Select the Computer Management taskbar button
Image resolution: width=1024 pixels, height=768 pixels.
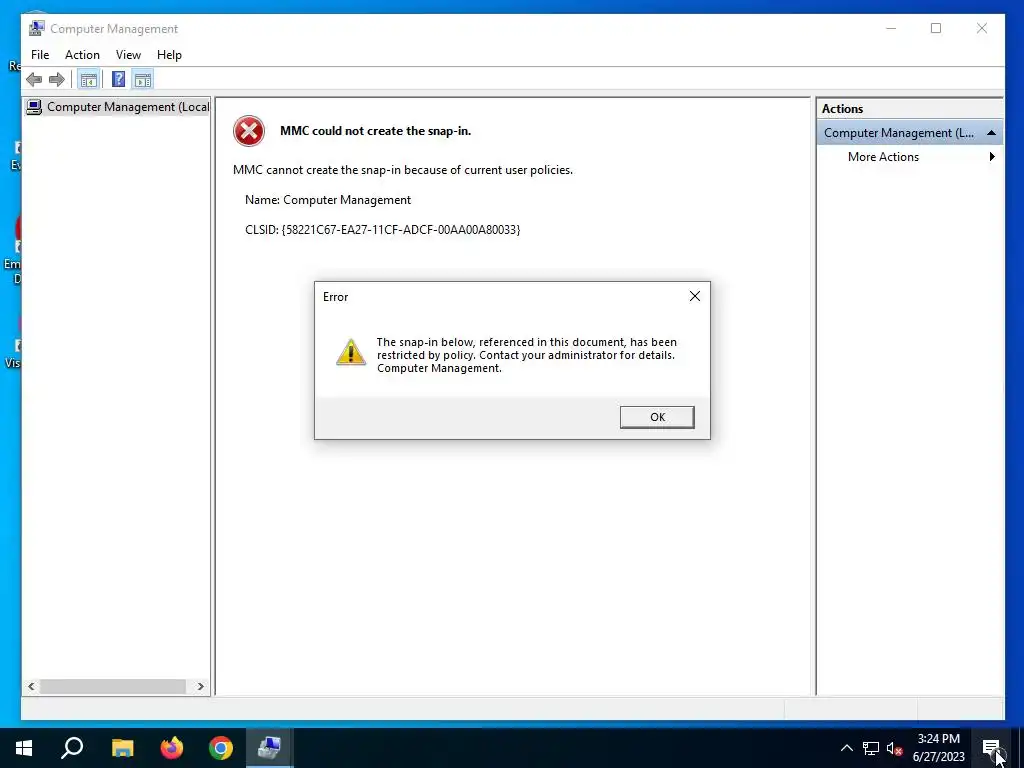(x=269, y=748)
